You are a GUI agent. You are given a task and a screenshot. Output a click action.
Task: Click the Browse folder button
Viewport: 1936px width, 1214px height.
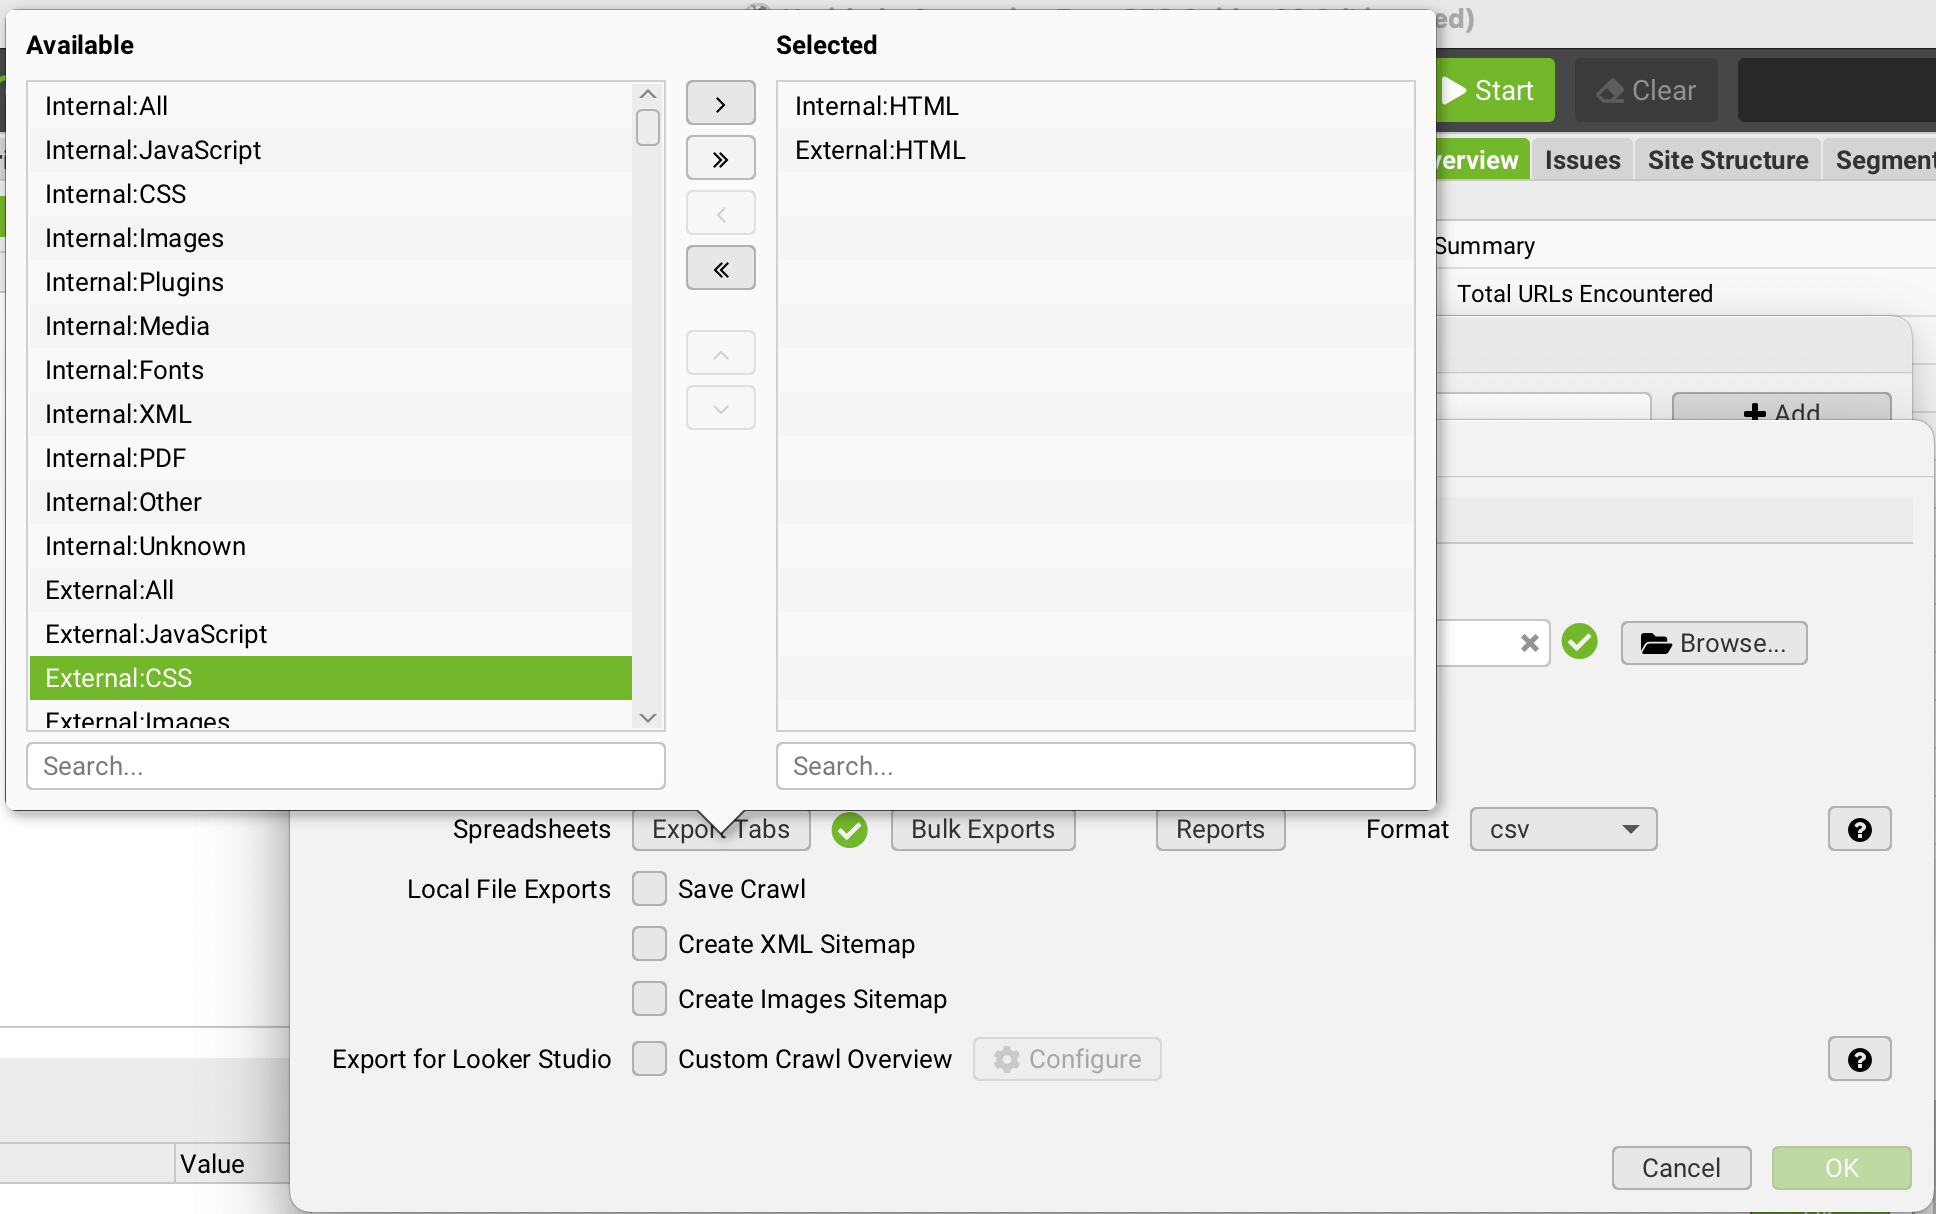click(1713, 643)
